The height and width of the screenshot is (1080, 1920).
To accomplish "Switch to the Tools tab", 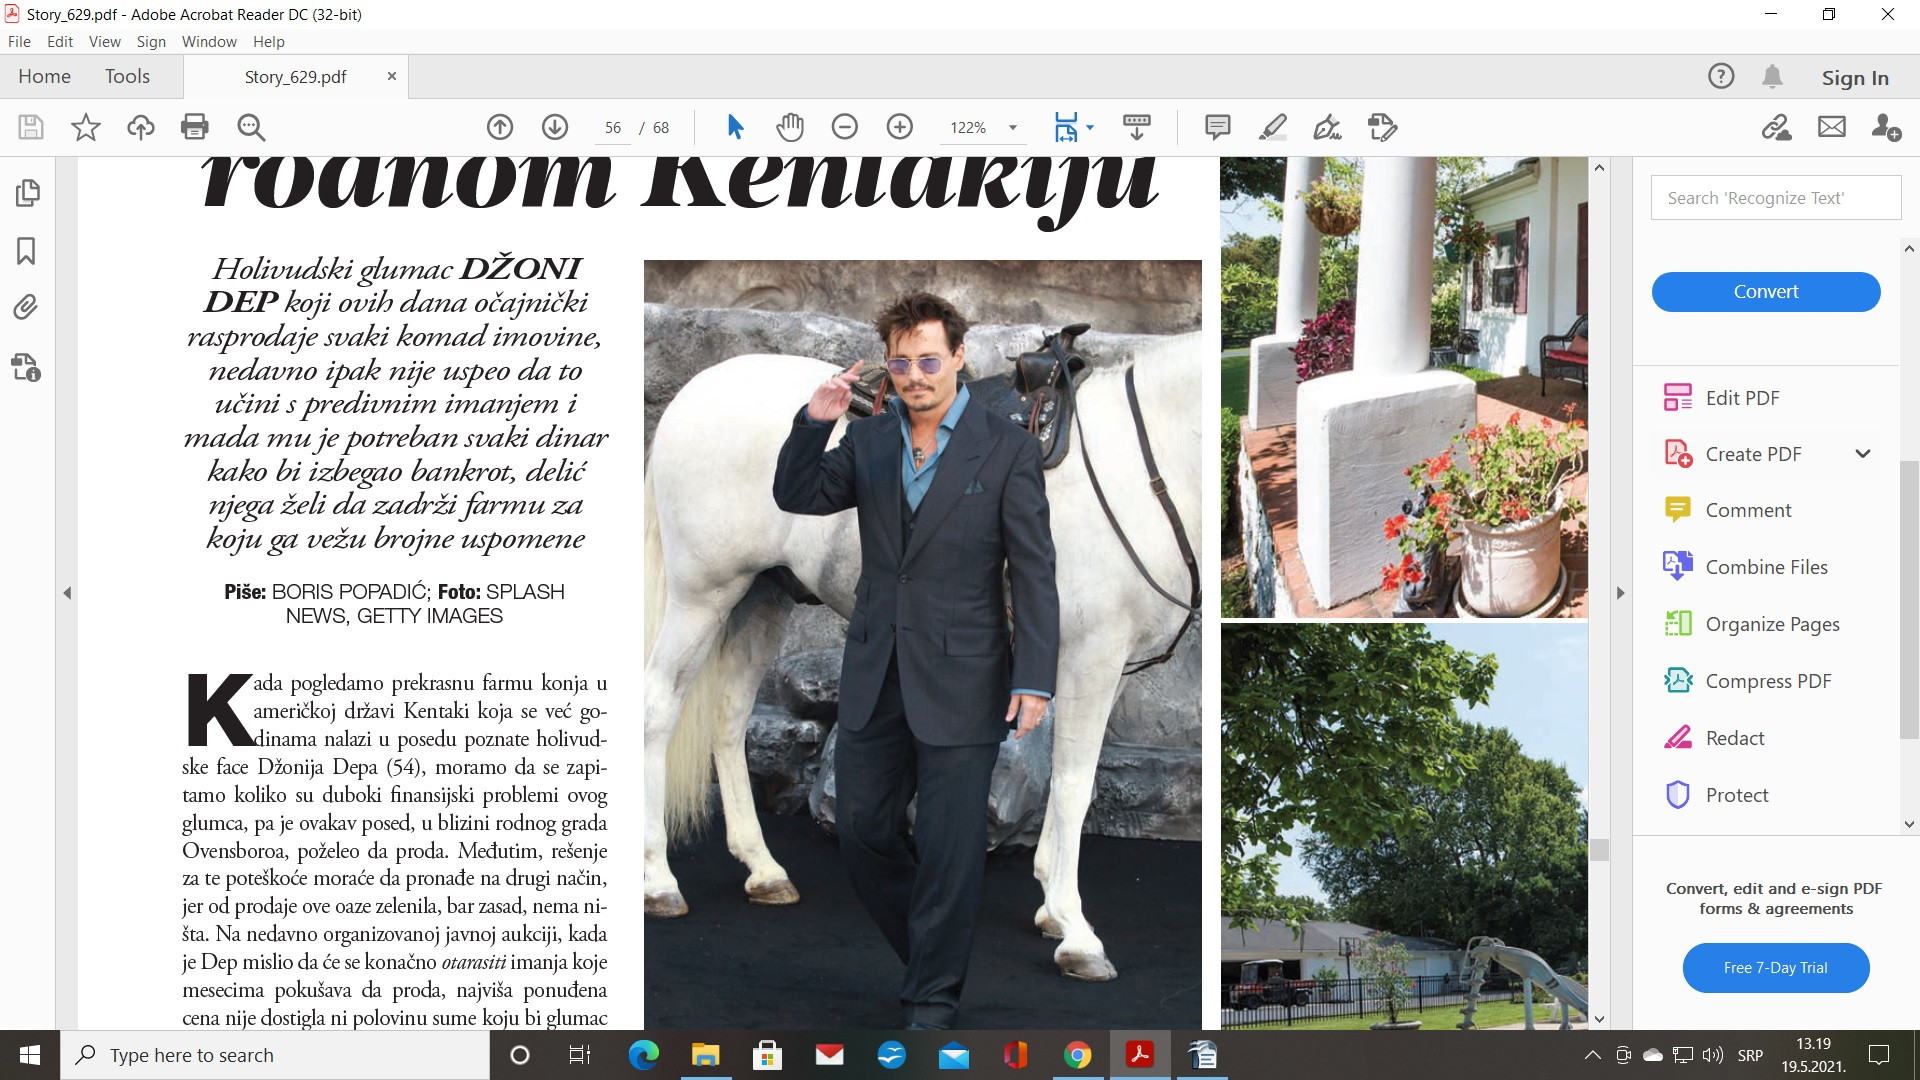I will click(x=127, y=77).
